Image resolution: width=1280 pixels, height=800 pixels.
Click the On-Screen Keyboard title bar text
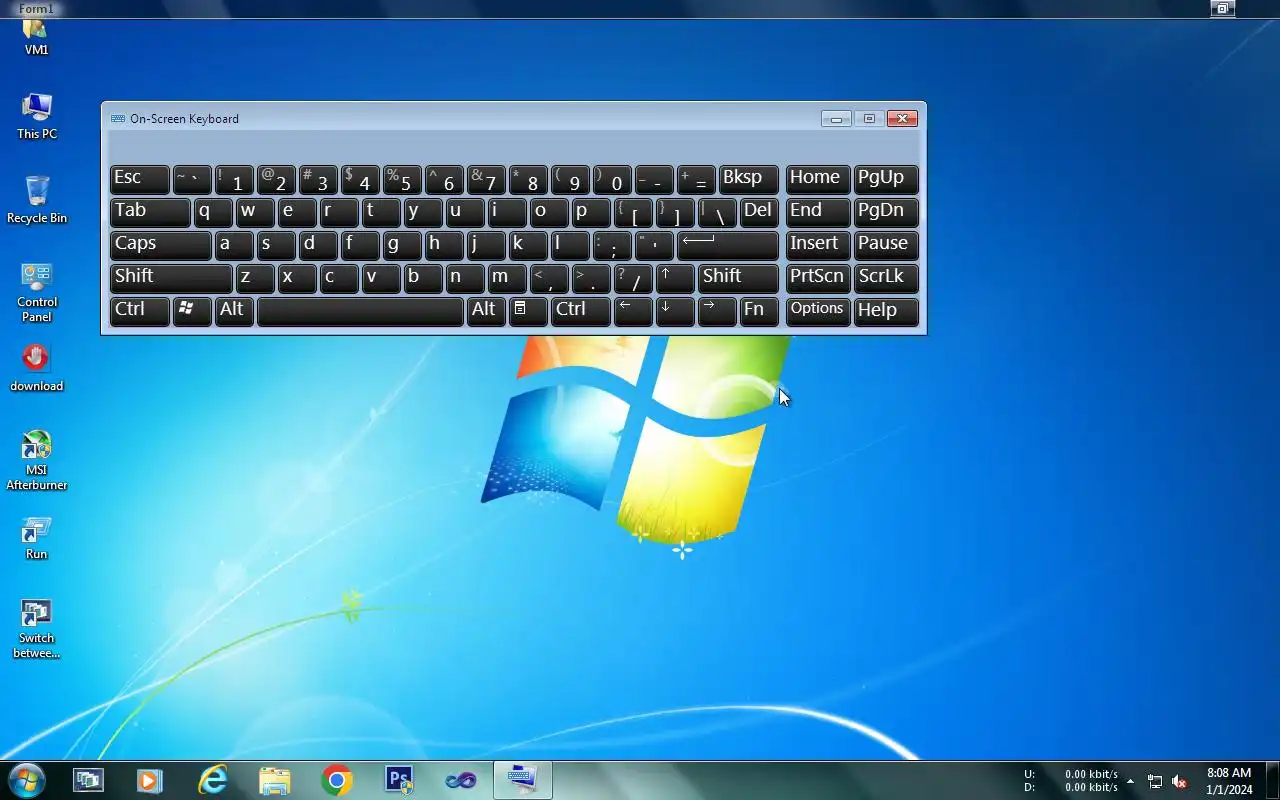[184, 119]
